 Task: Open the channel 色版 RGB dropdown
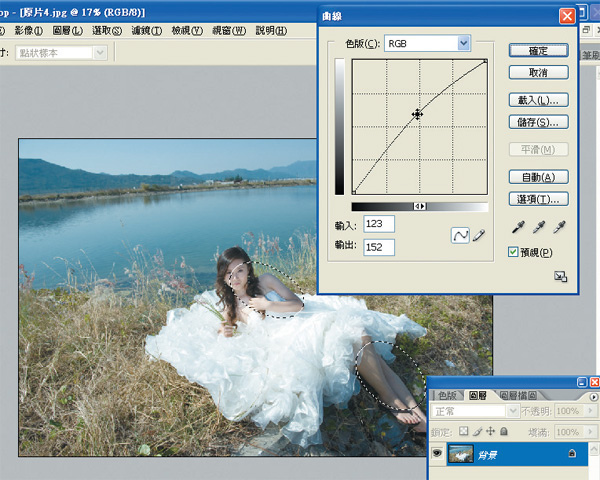[x=463, y=43]
